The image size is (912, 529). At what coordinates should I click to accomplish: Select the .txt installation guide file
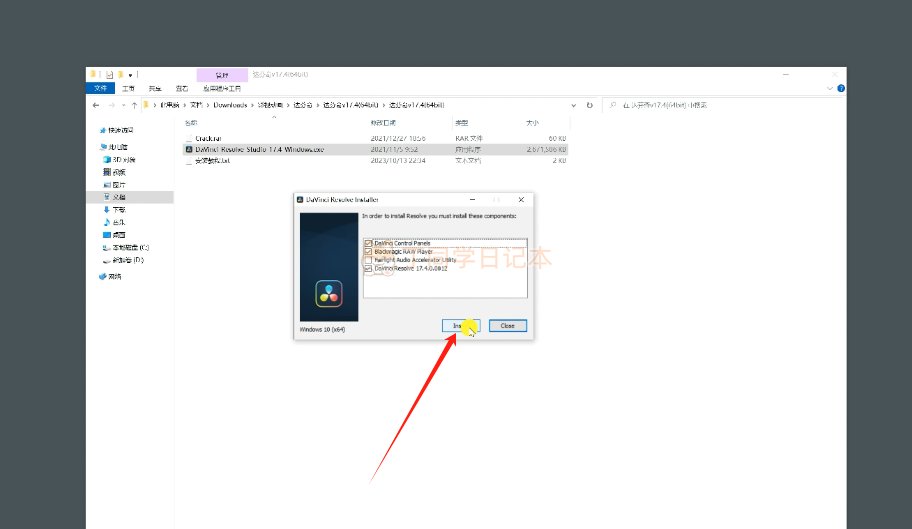[x=212, y=160]
